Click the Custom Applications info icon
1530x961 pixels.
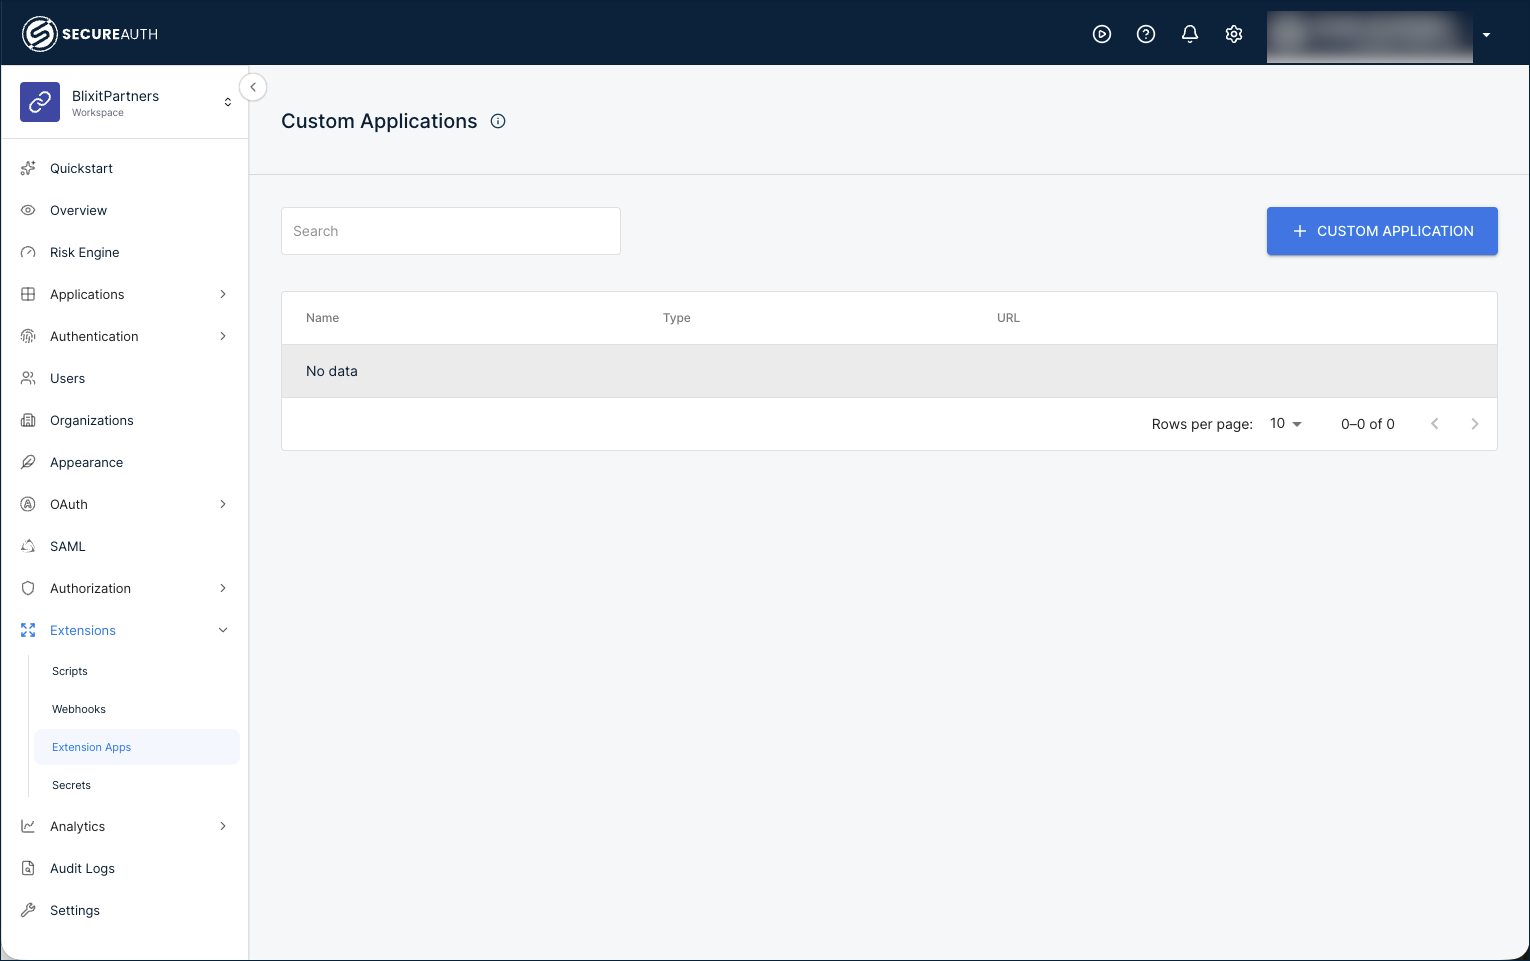498,121
